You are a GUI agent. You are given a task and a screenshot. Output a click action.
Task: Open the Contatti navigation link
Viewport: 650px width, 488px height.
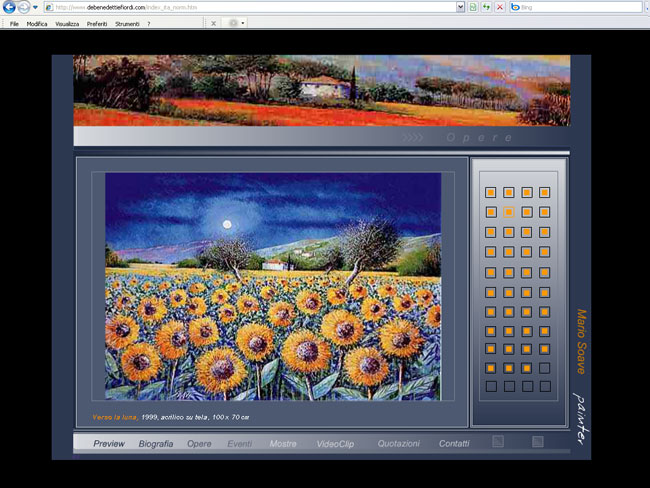454,444
